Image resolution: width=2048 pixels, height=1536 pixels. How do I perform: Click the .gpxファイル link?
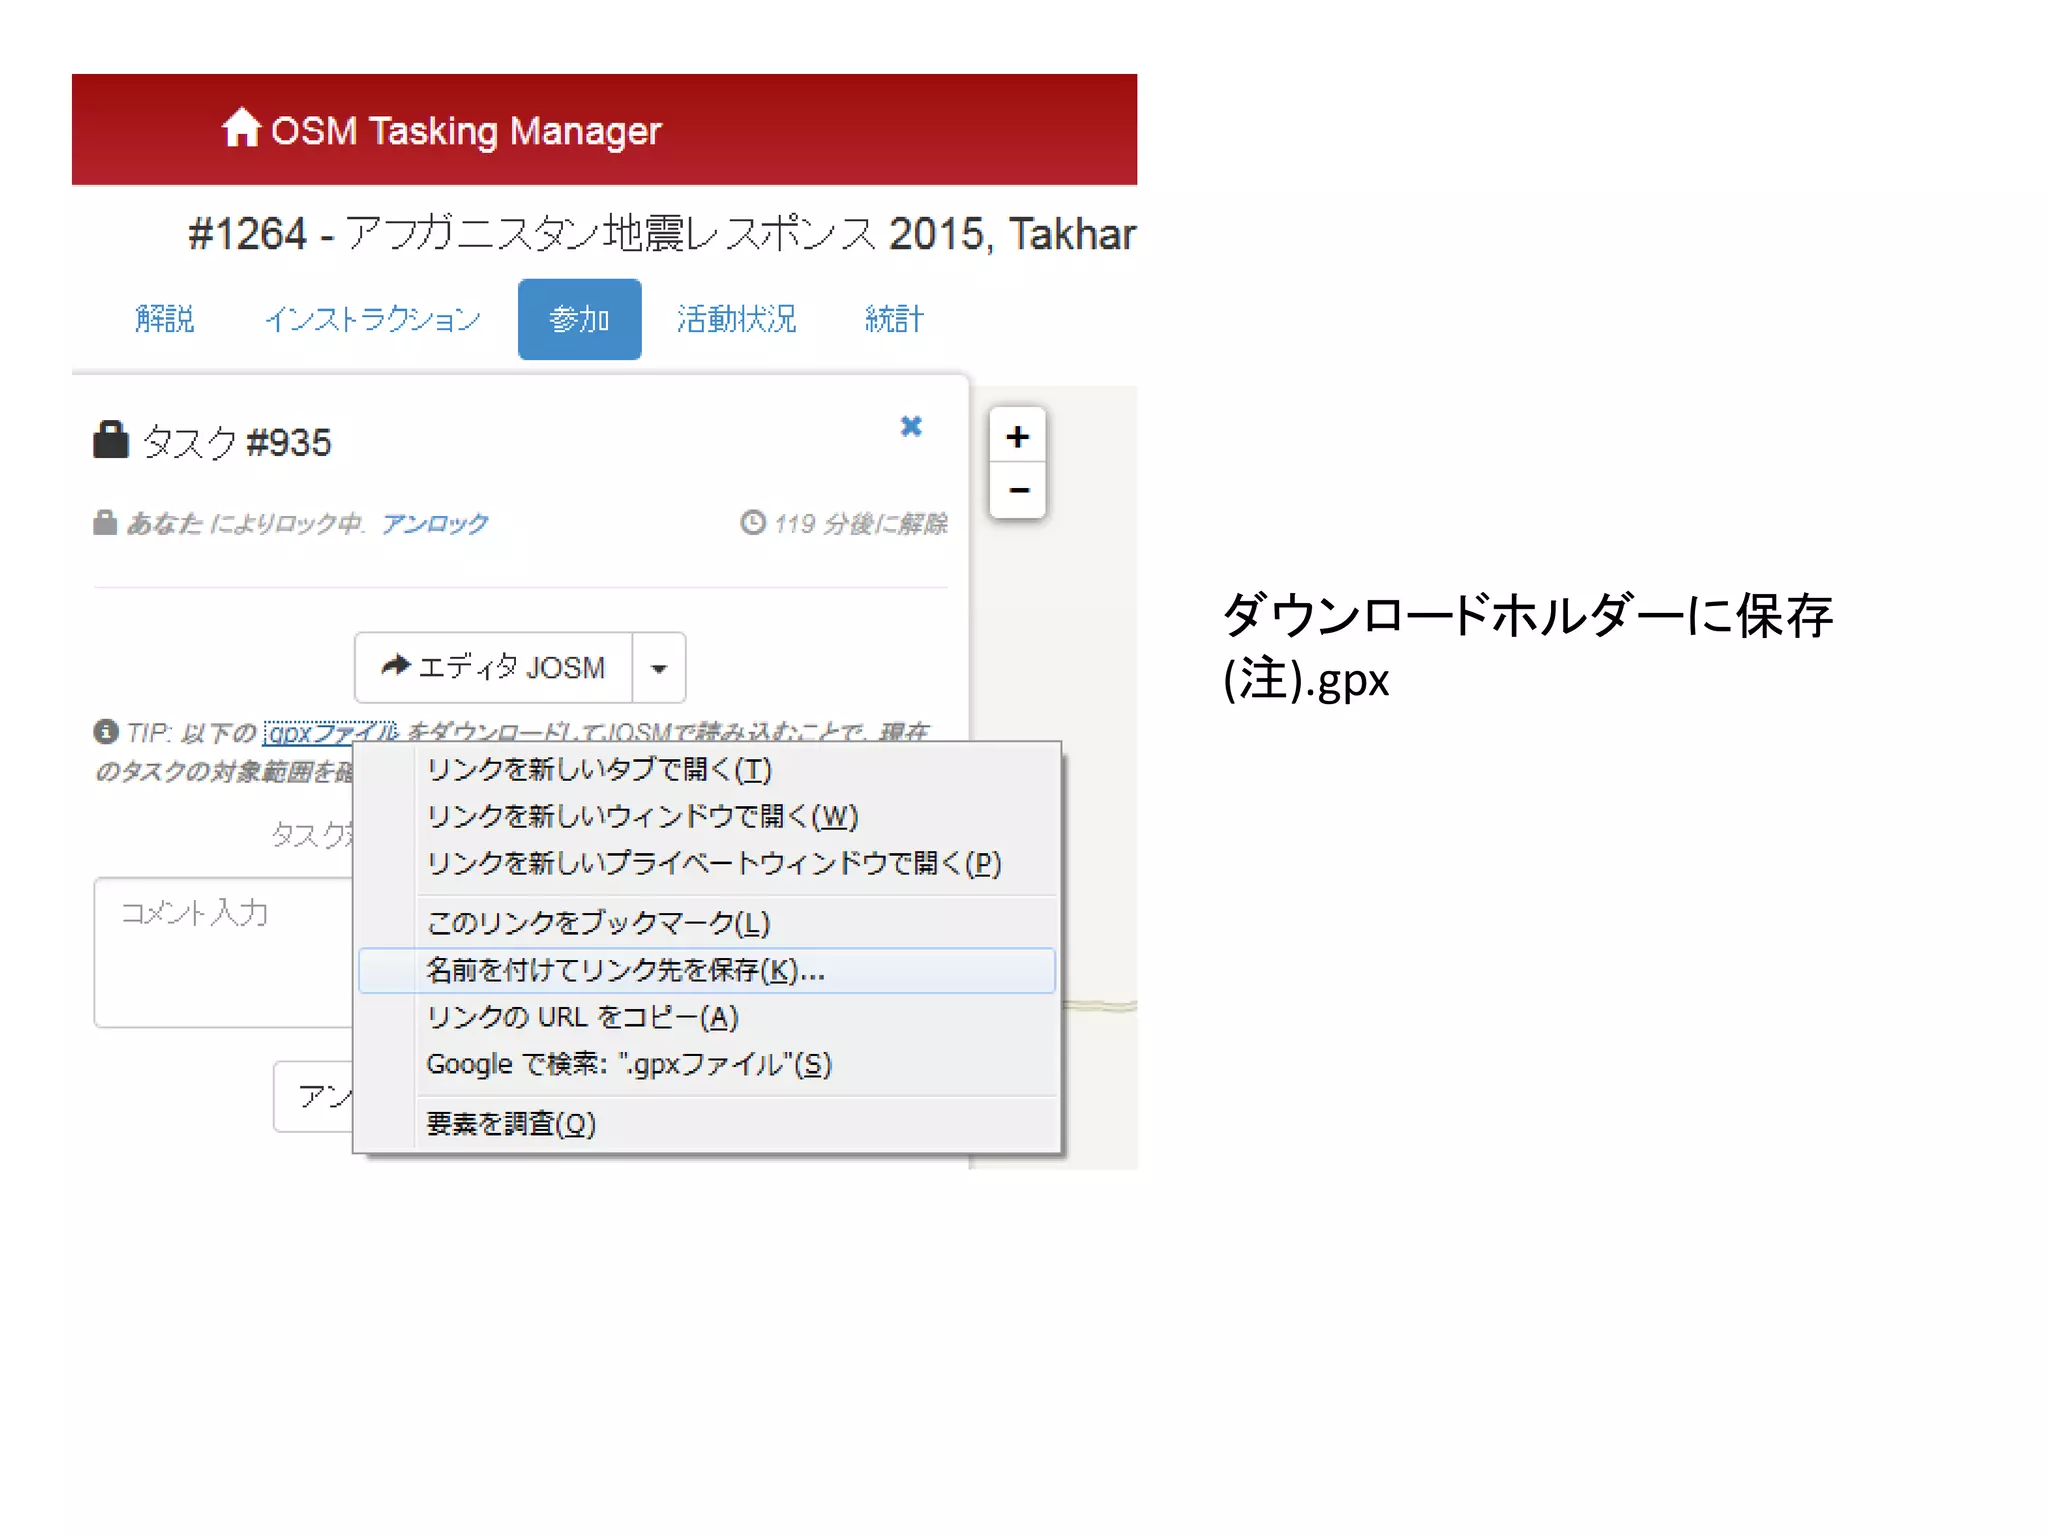point(331,733)
